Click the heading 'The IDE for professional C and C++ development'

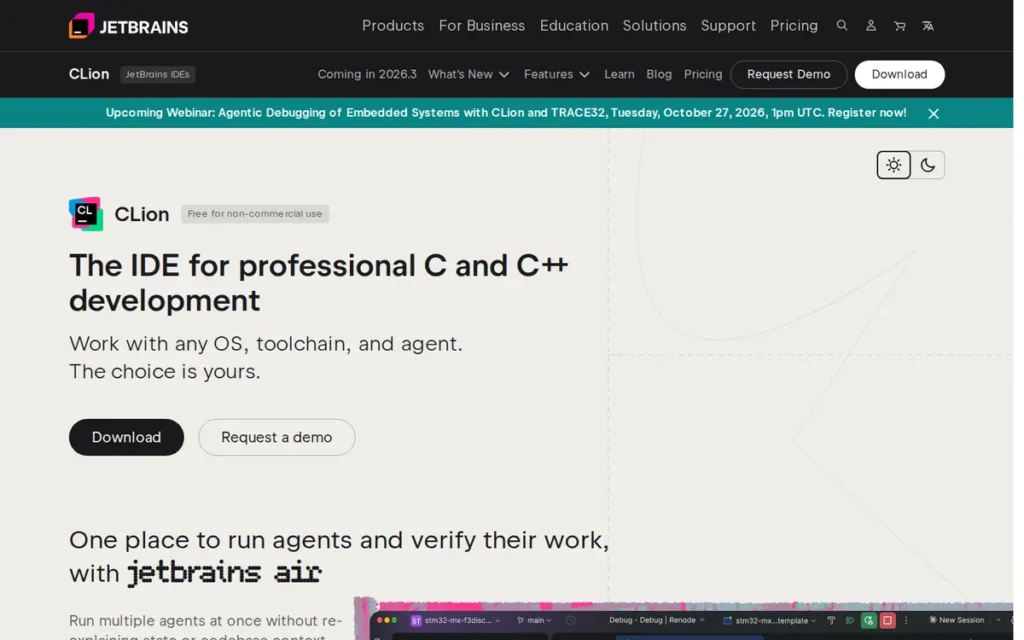[319, 283]
